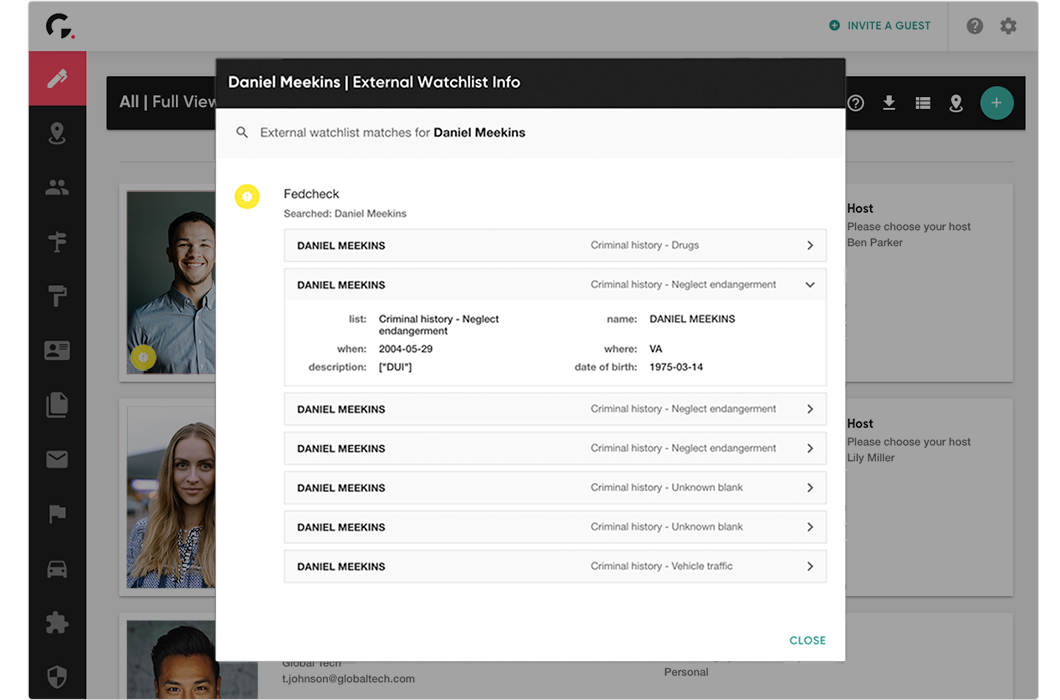Click the where value VA
1060x700 pixels.
point(656,349)
